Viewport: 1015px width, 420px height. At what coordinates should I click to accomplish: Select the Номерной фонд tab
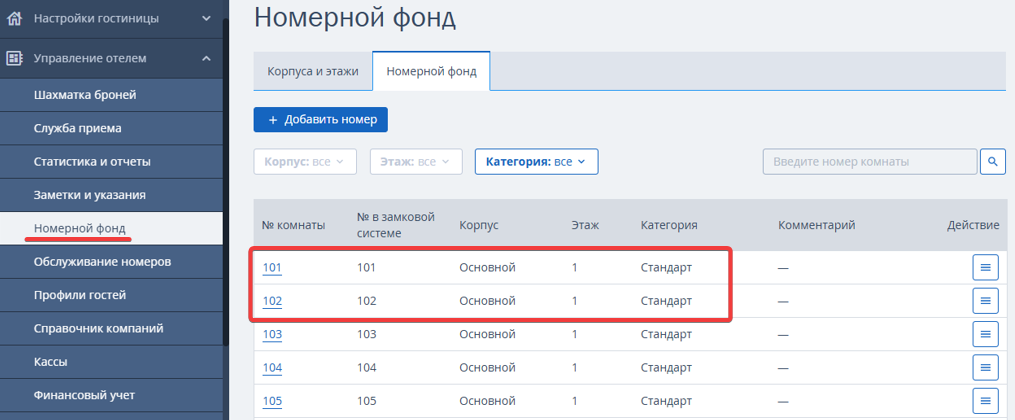(x=431, y=71)
